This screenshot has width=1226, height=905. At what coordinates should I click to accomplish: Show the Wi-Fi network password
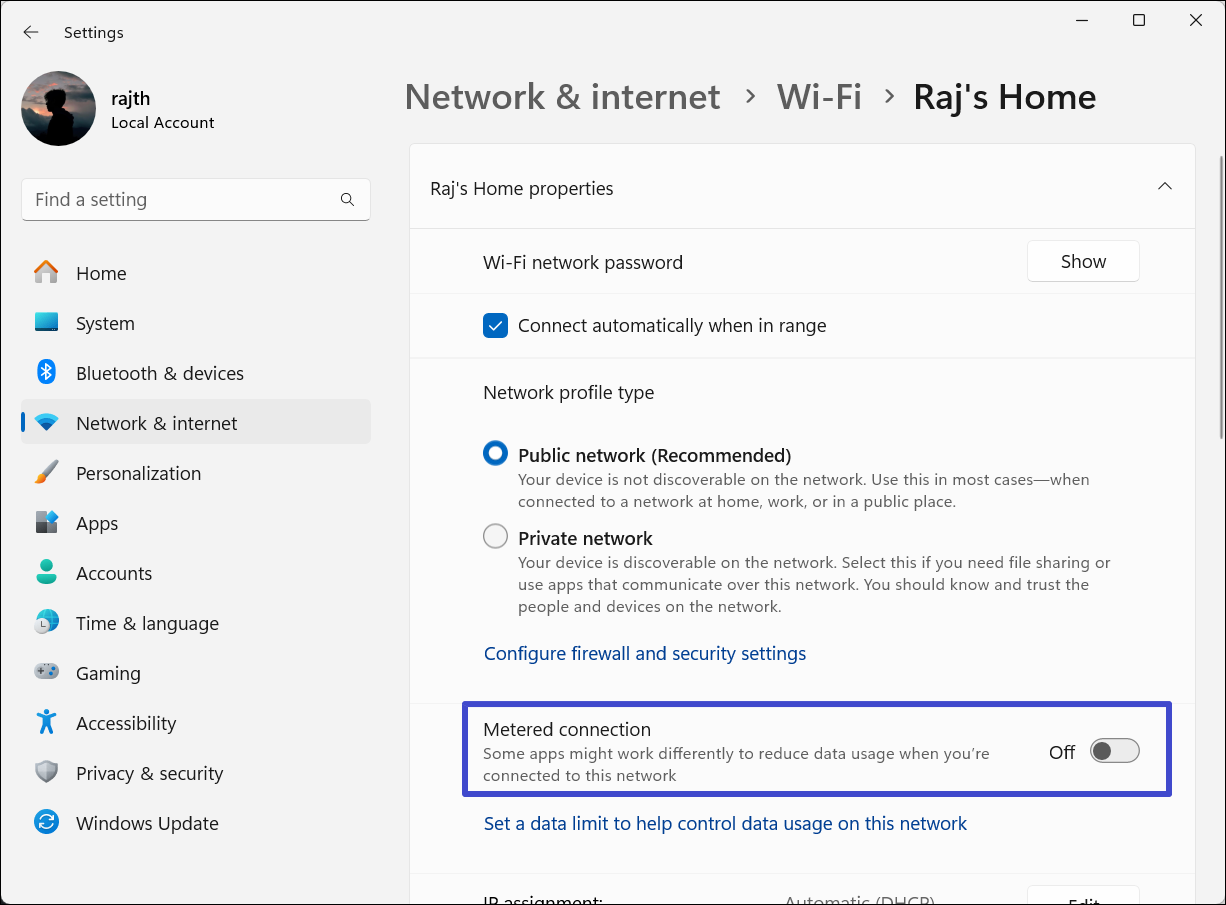pos(1083,262)
